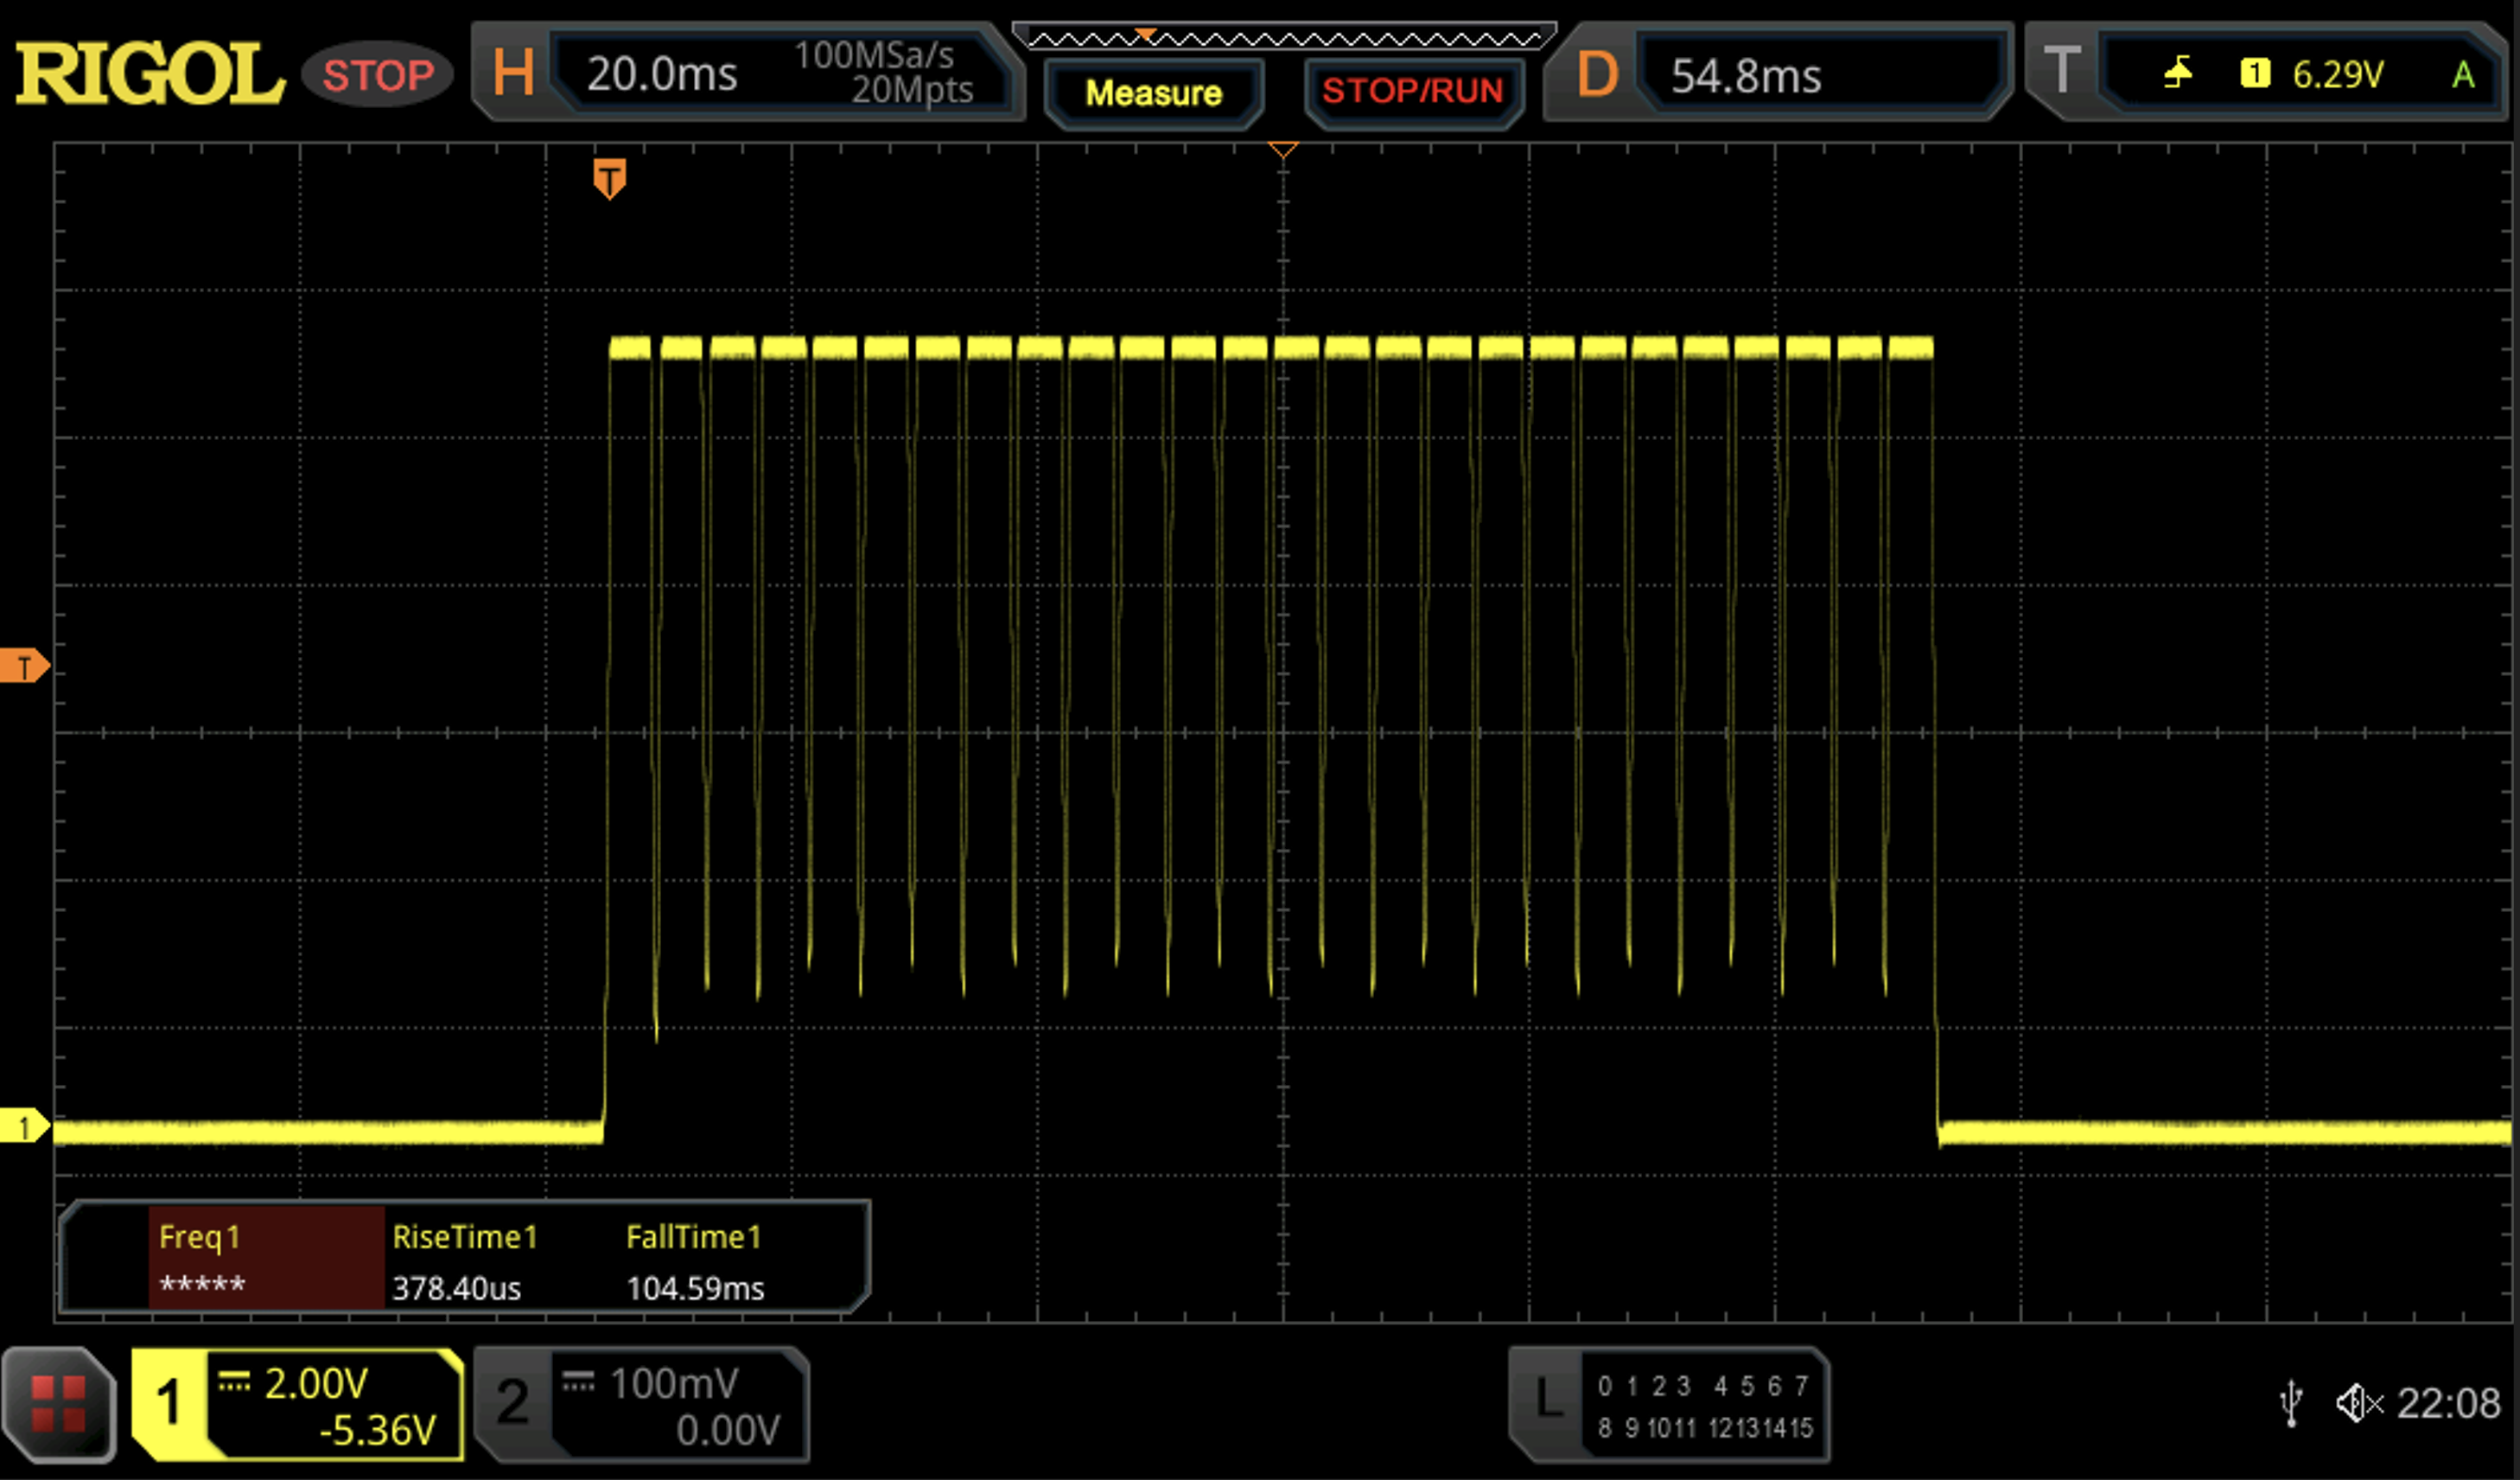Click the red STOP status indicator
Viewport: 2520px width, 1480px height.
378,75
